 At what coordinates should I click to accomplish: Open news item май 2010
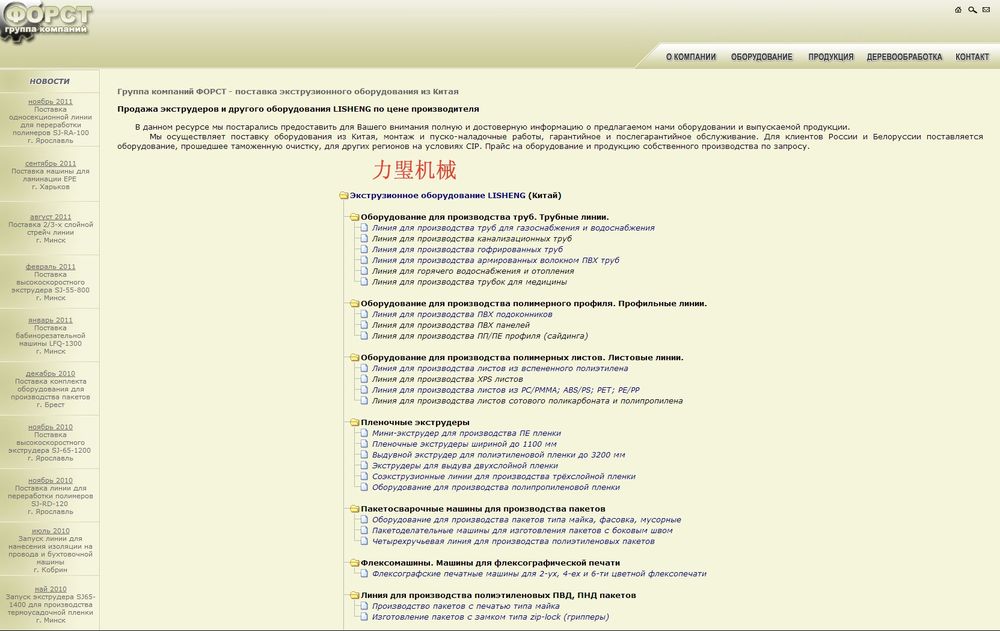pos(50,590)
